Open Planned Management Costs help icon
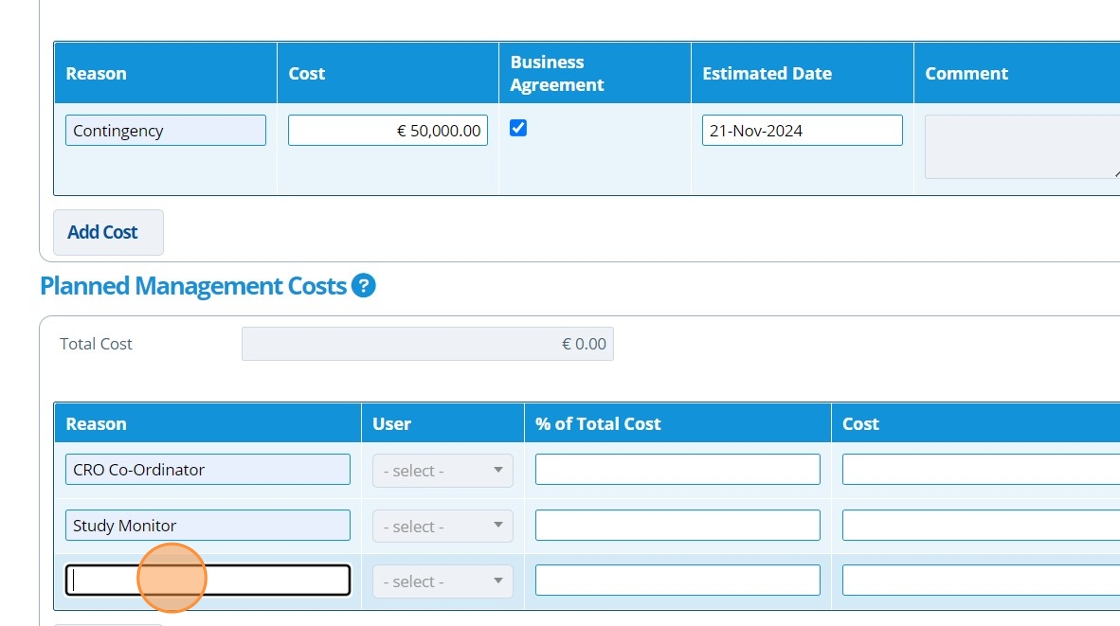 (x=363, y=286)
